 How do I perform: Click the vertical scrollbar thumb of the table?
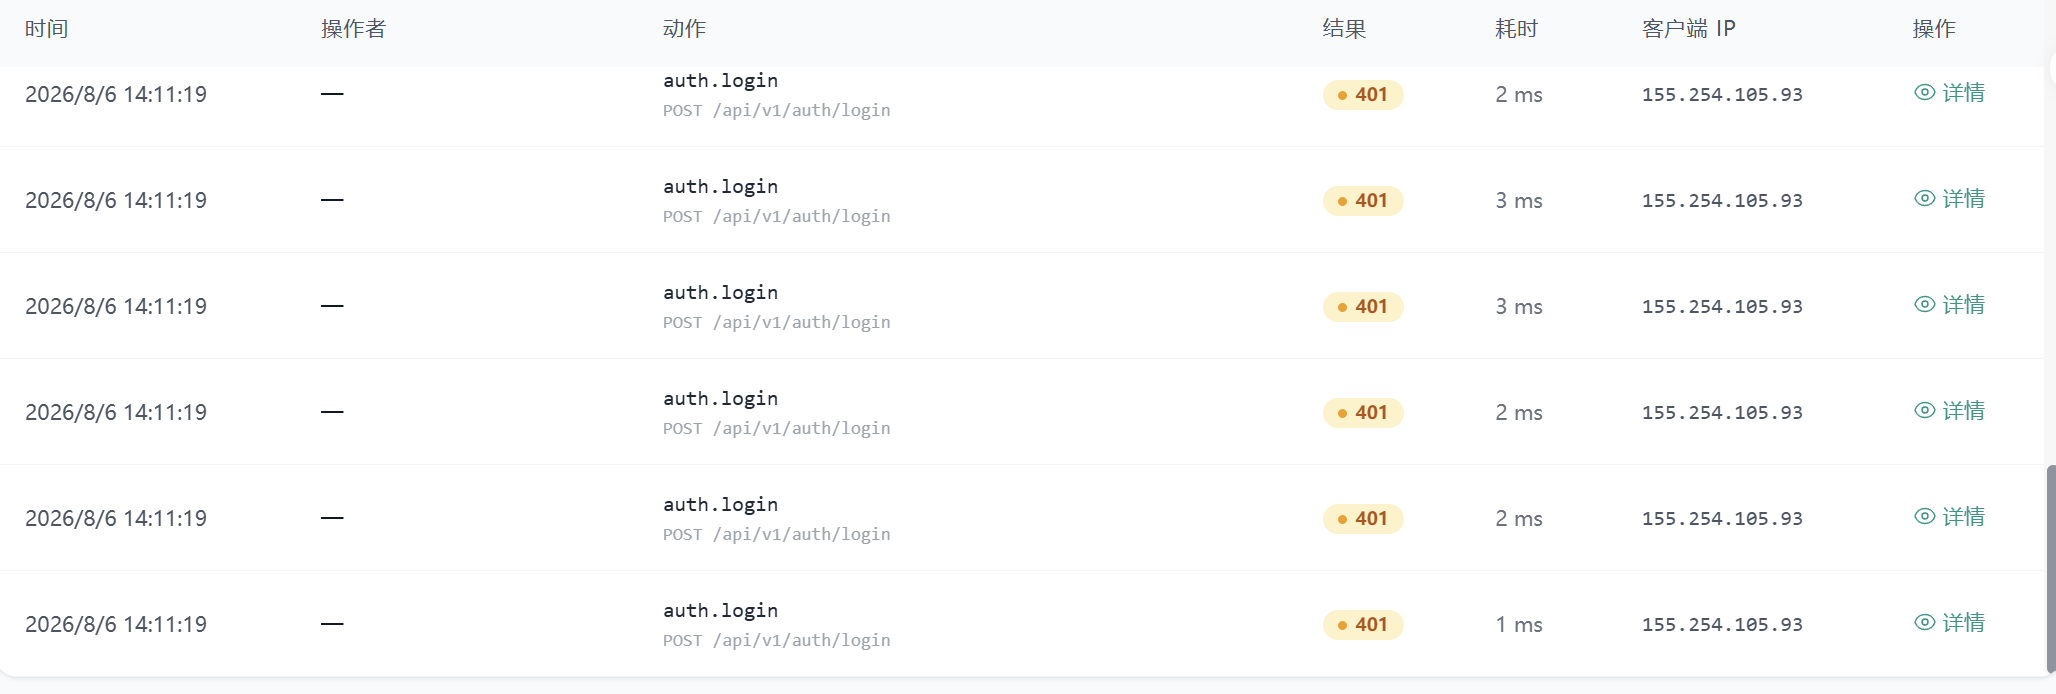point(2051,568)
